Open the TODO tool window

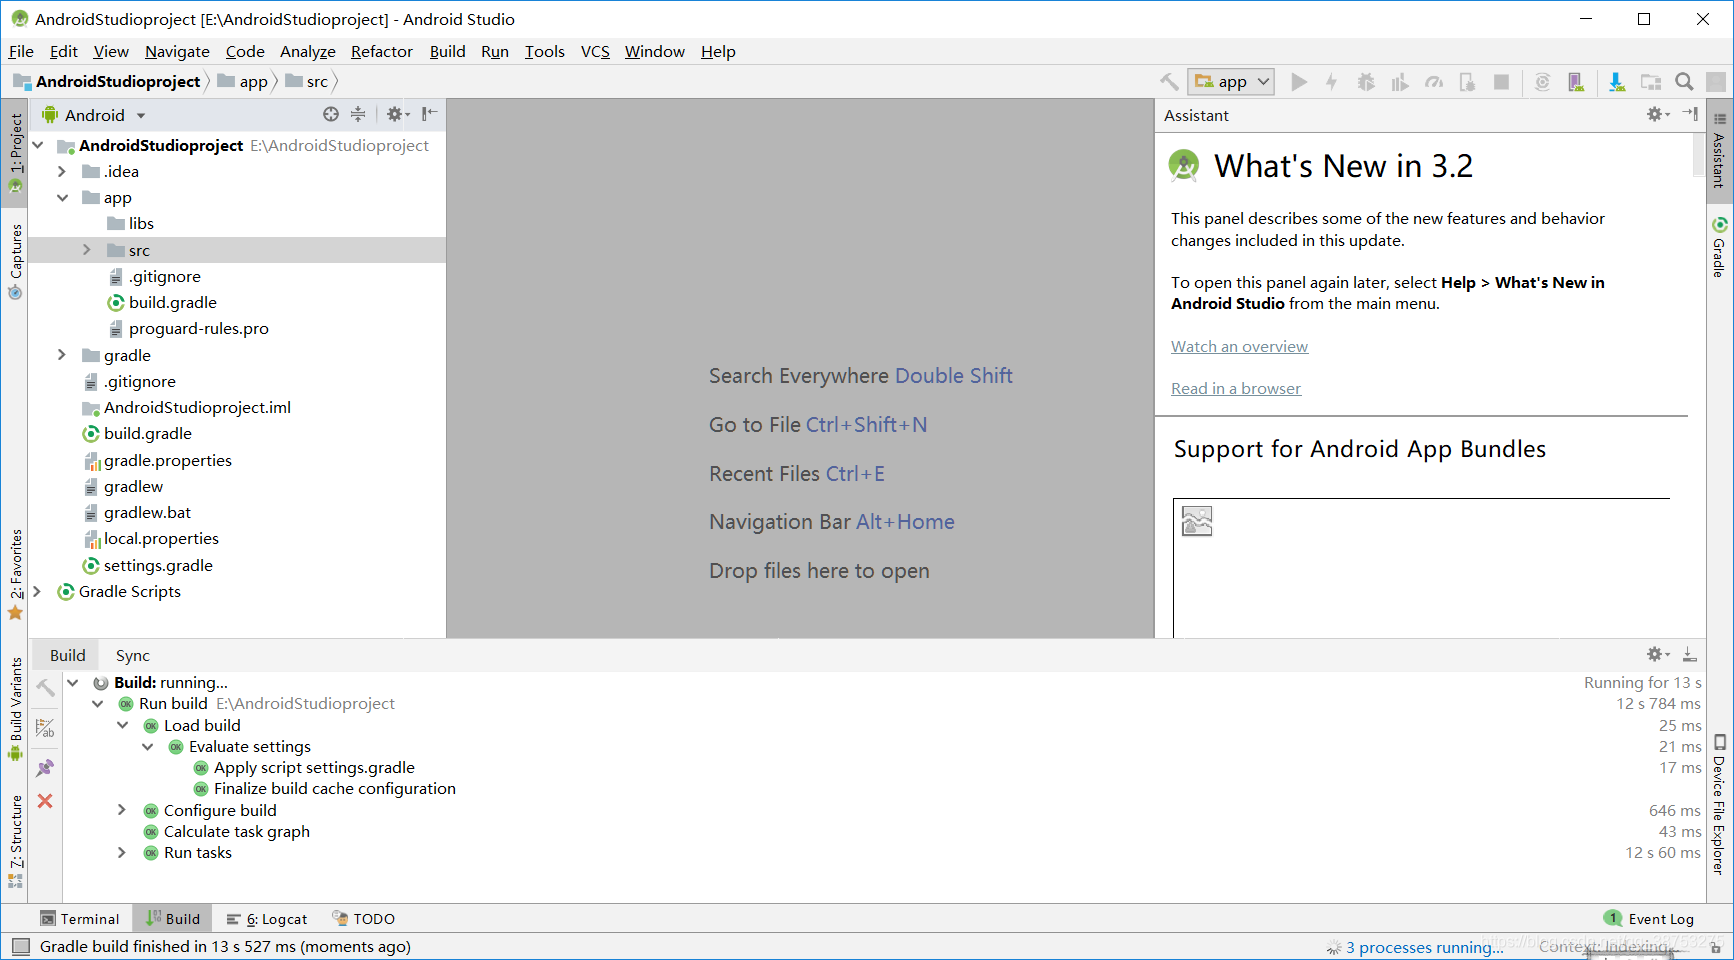click(x=364, y=919)
